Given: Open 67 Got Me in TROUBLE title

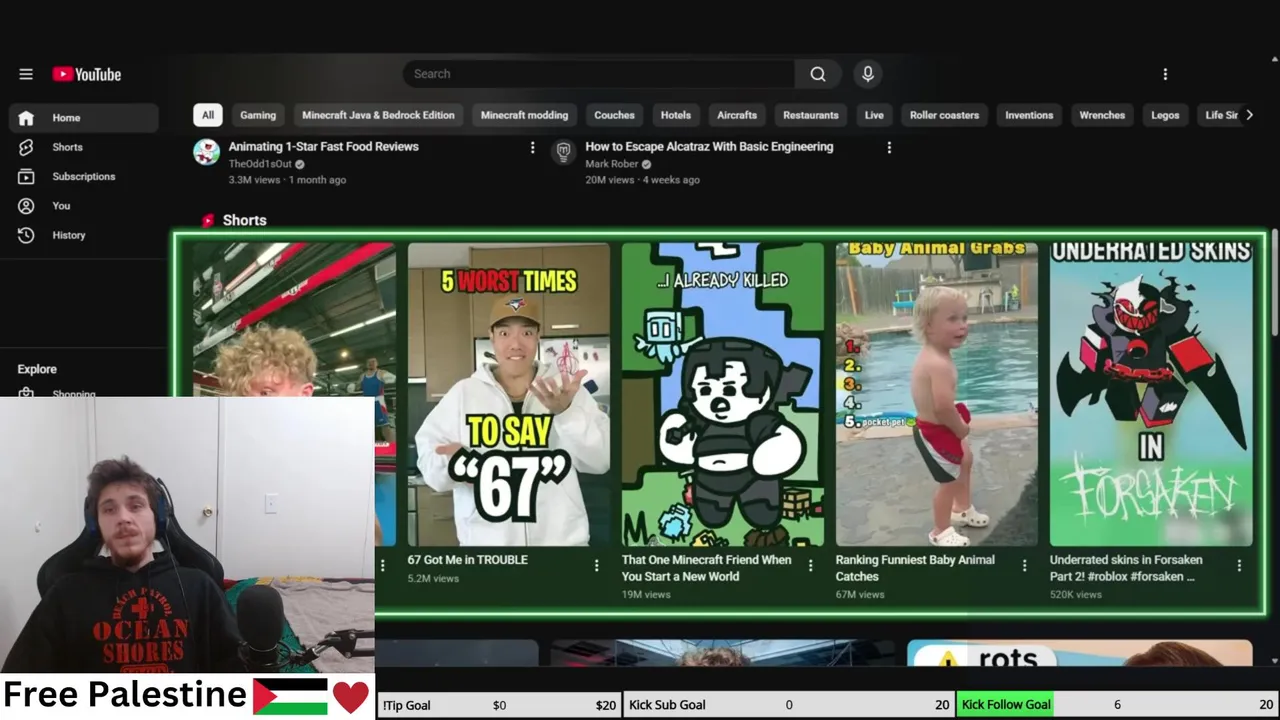Looking at the screenshot, I should [467, 560].
